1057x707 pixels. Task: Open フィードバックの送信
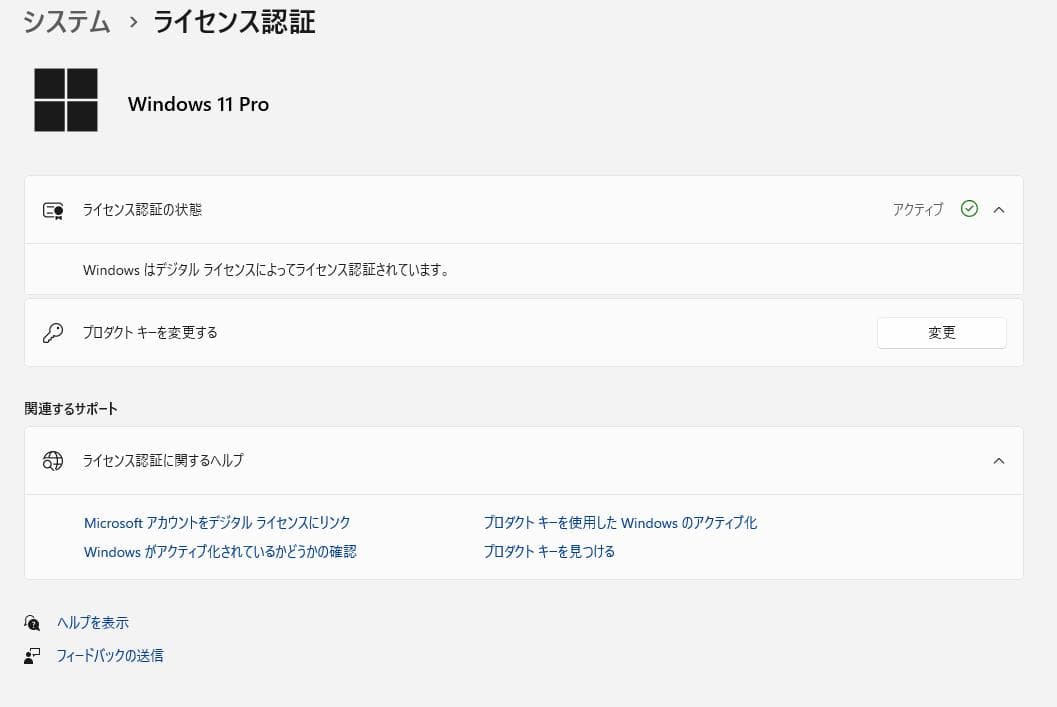pos(110,656)
